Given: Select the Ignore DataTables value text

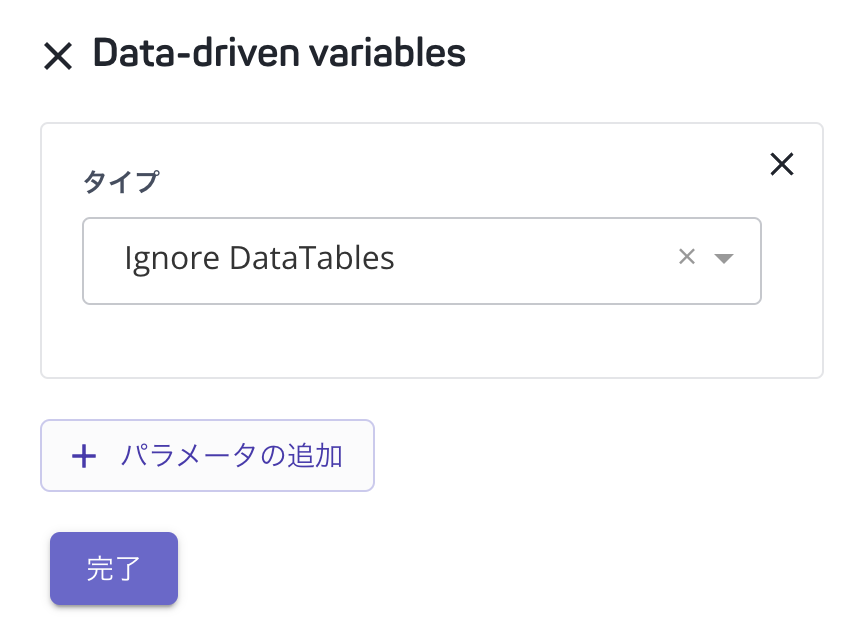Looking at the screenshot, I should [x=259, y=258].
